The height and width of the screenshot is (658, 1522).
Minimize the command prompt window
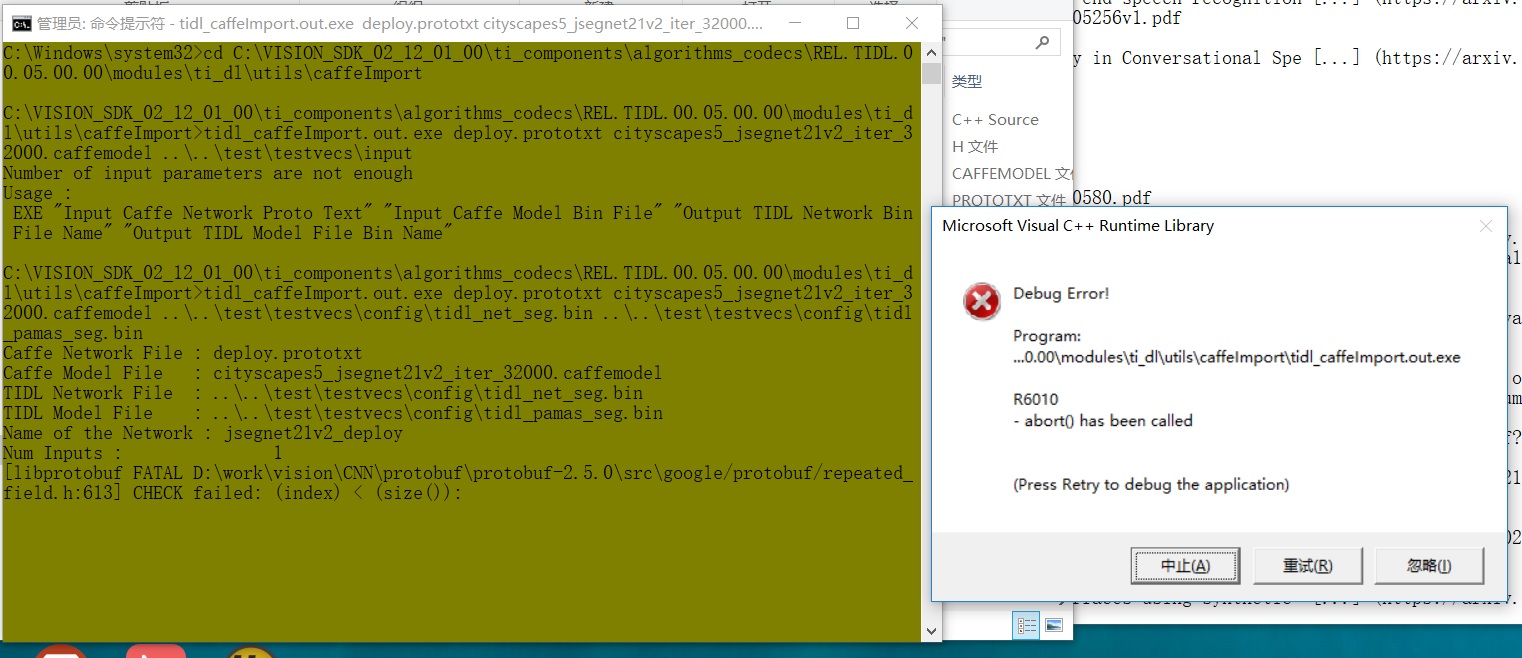797,23
